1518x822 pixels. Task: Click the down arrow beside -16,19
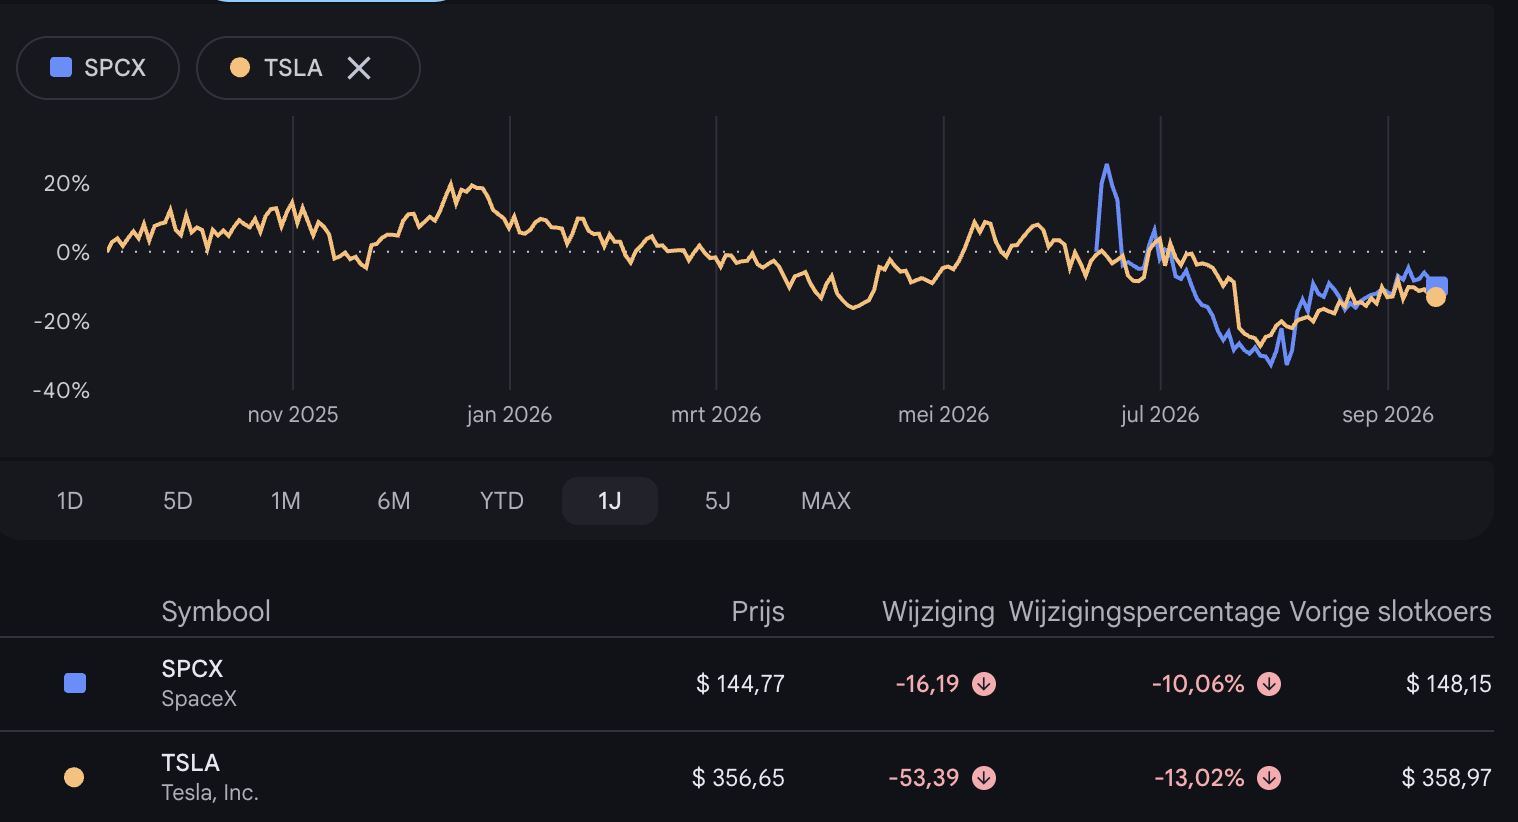pos(984,684)
